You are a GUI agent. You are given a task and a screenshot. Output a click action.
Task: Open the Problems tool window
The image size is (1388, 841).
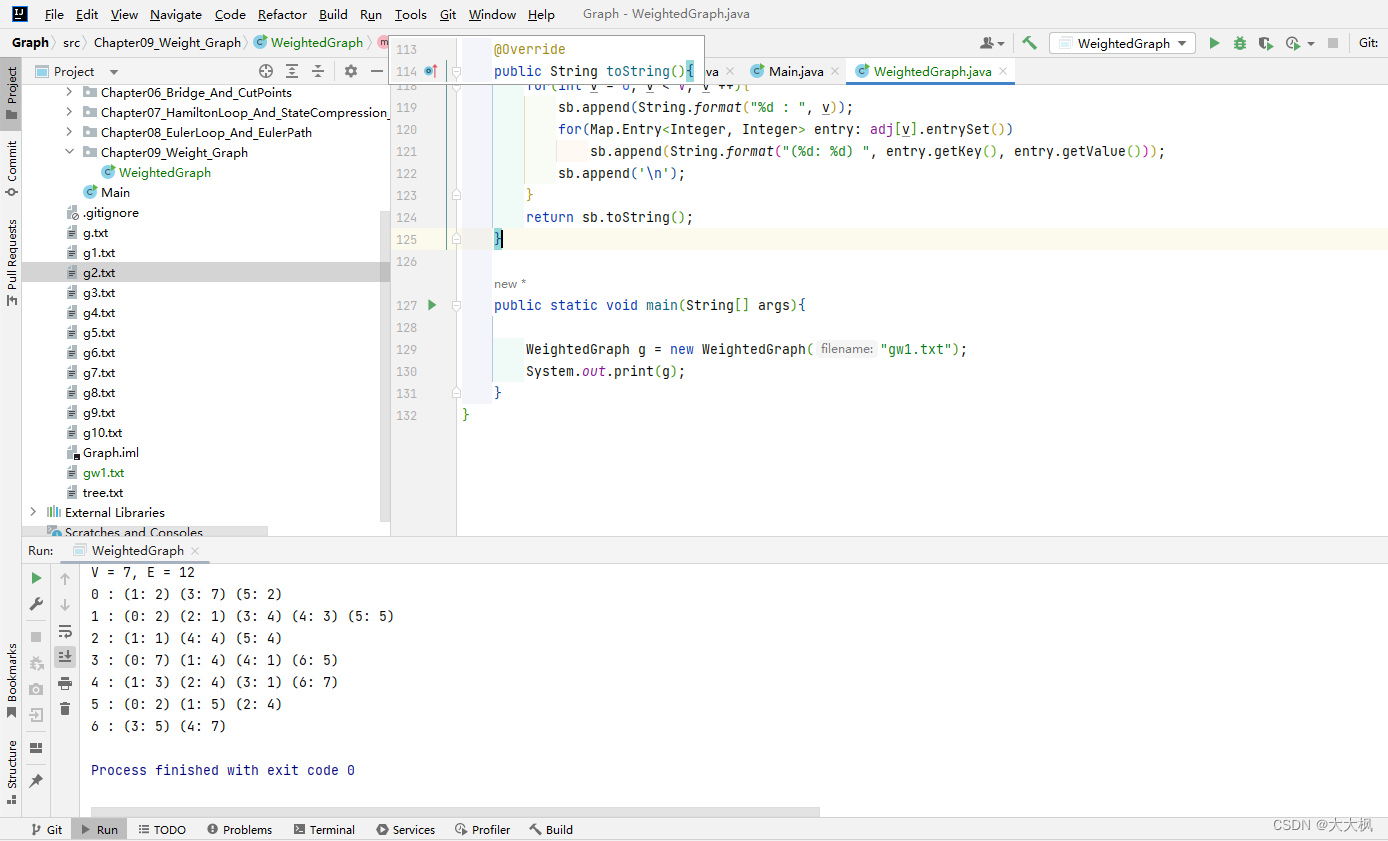[x=239, y=829]
